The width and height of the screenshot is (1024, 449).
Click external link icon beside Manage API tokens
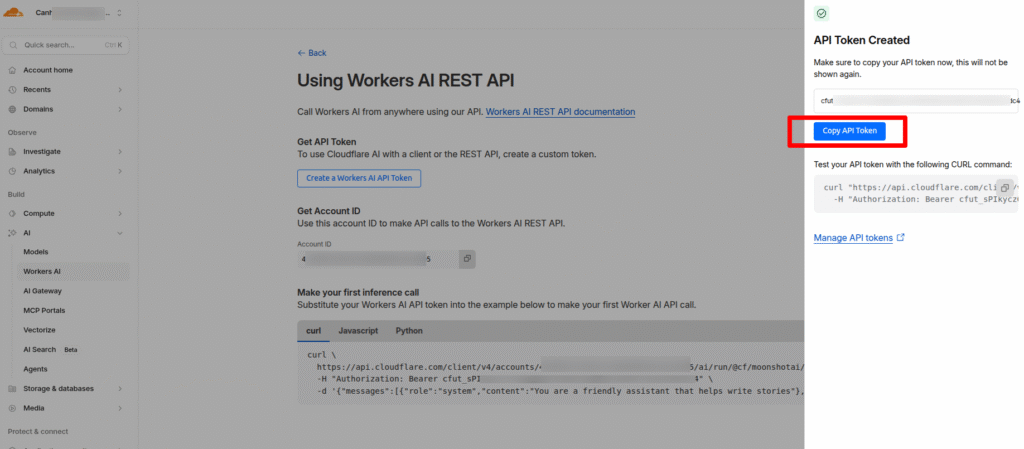point(901,238)
